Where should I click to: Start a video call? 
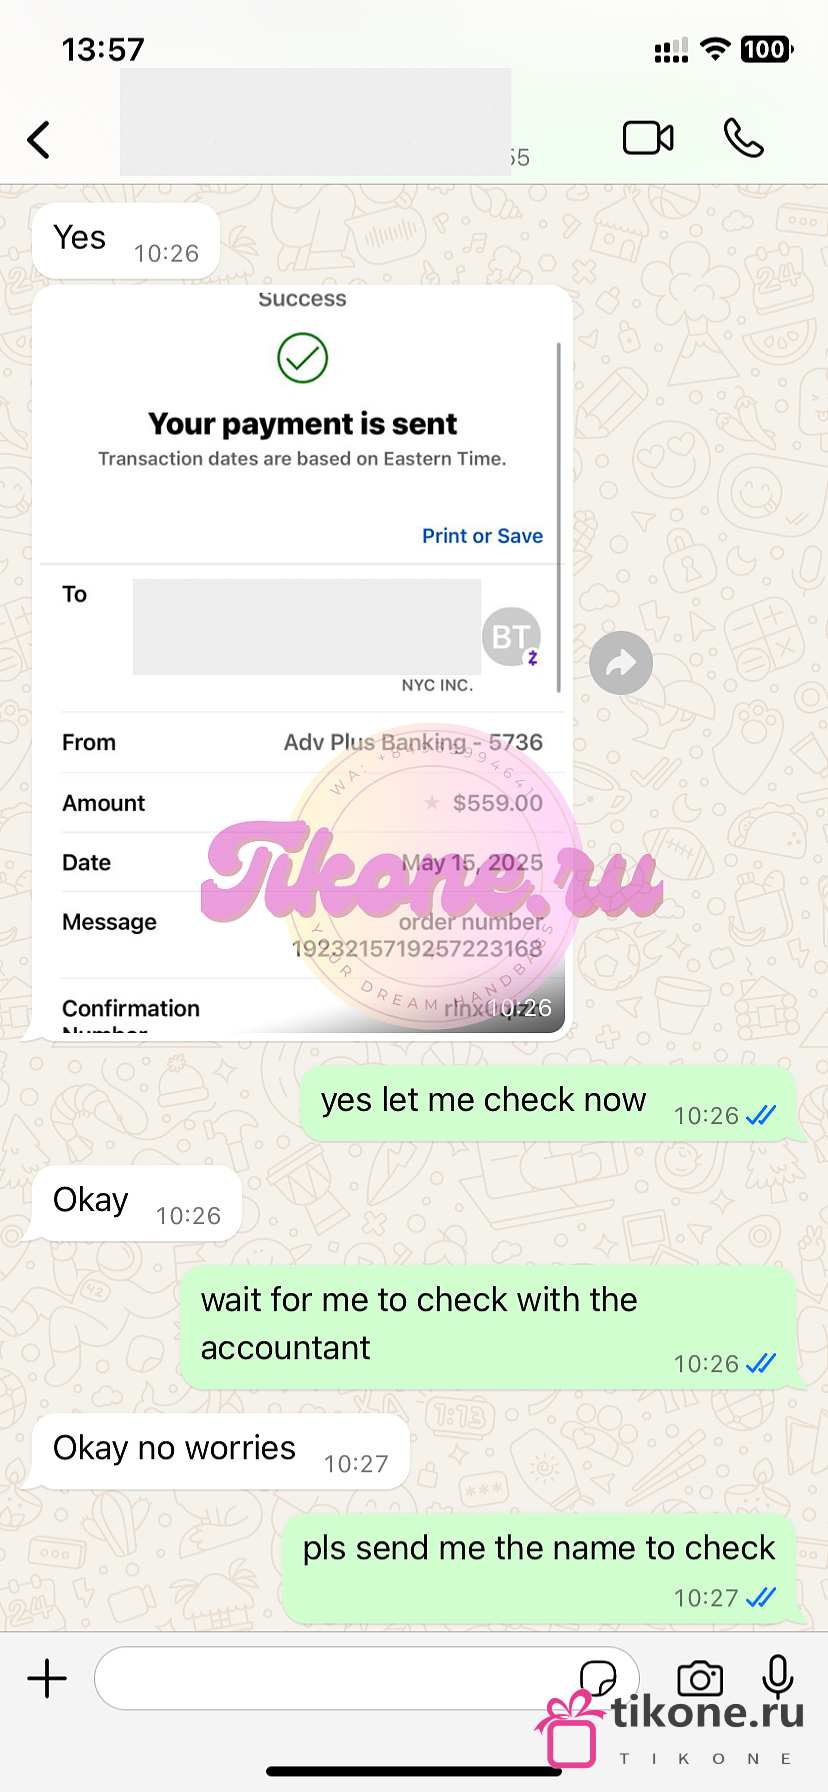point(648,138)
